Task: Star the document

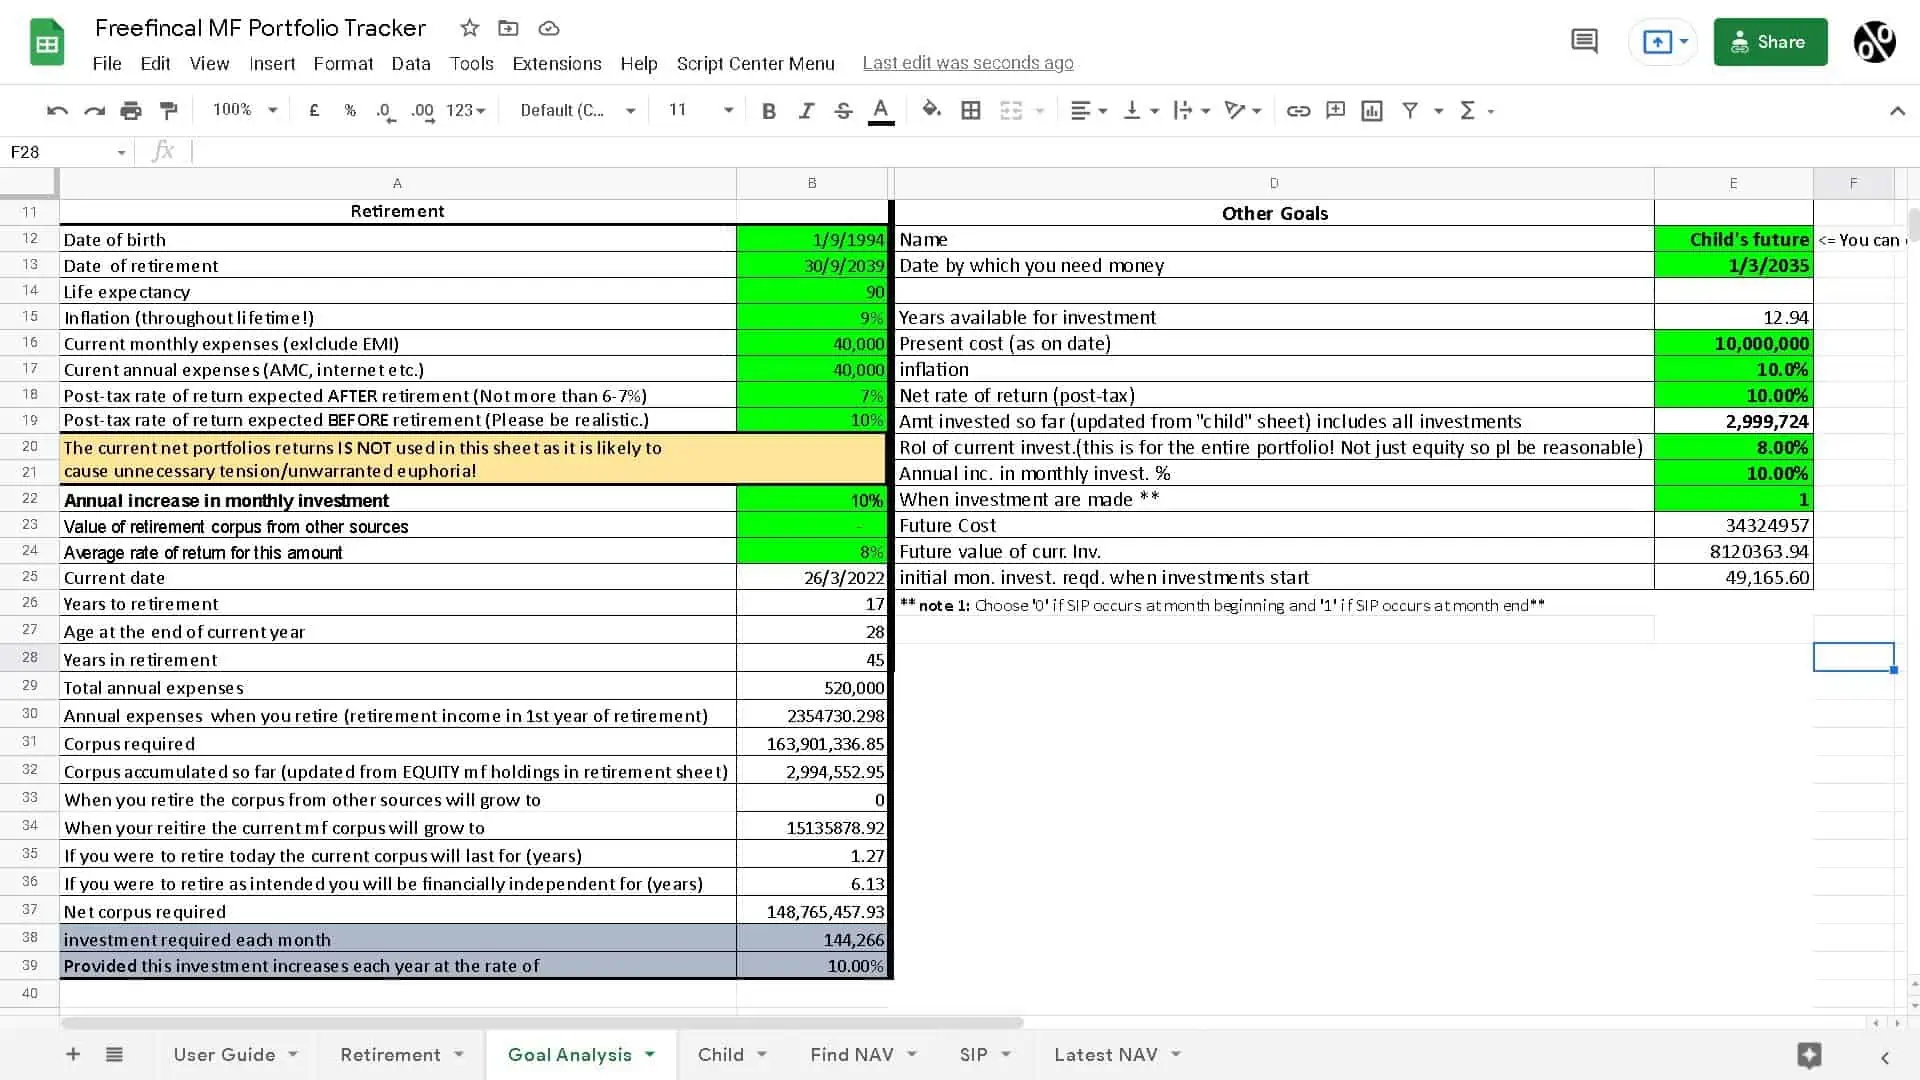Action: [x=469, y=28]
